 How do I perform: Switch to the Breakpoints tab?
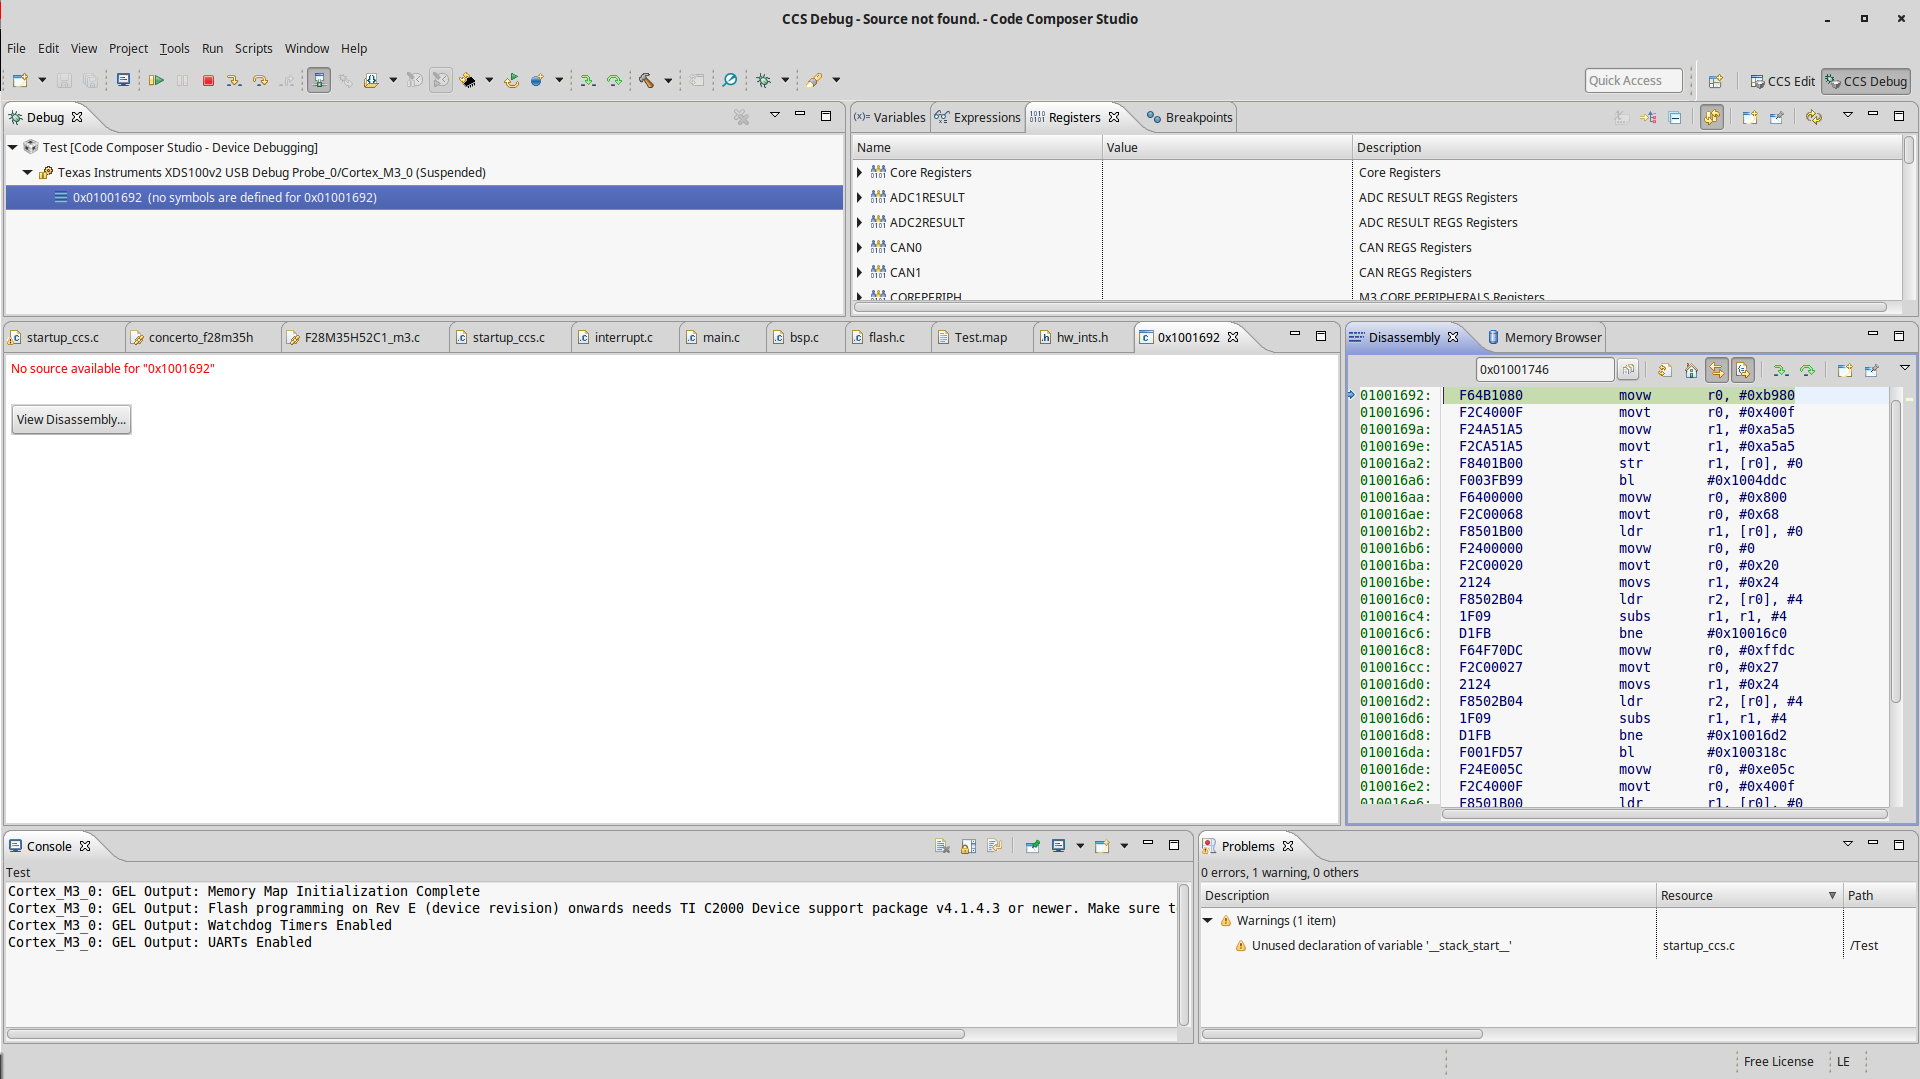pyautogui.click(x=1189, y=117)
